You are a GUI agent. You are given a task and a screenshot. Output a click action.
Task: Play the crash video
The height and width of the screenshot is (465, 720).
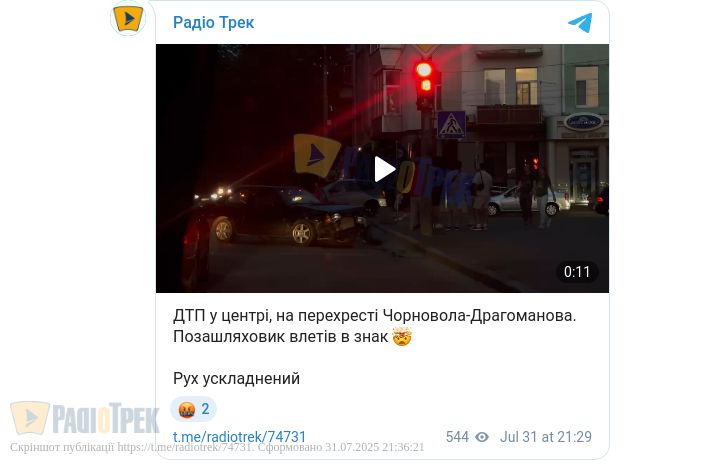coord(385,169)
